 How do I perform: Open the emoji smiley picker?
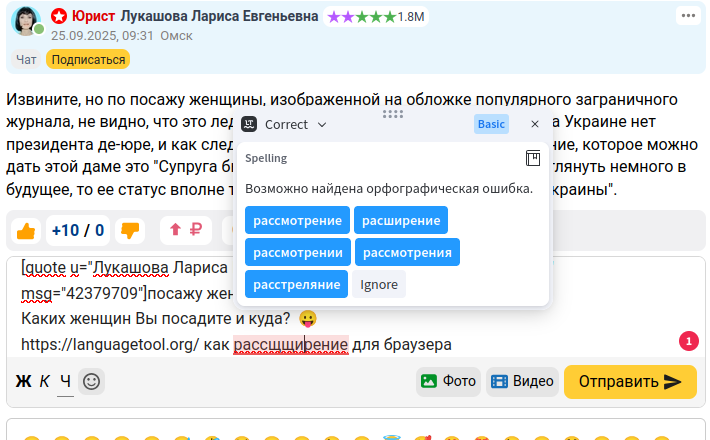[92, 381]
